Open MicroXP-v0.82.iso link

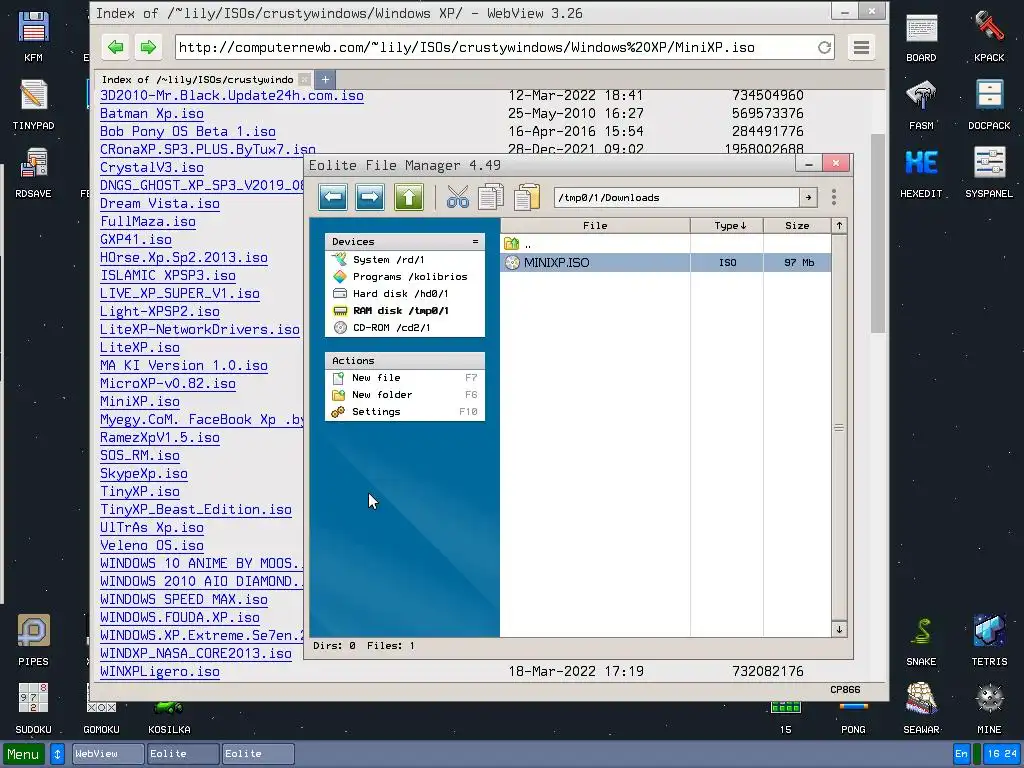168,383
